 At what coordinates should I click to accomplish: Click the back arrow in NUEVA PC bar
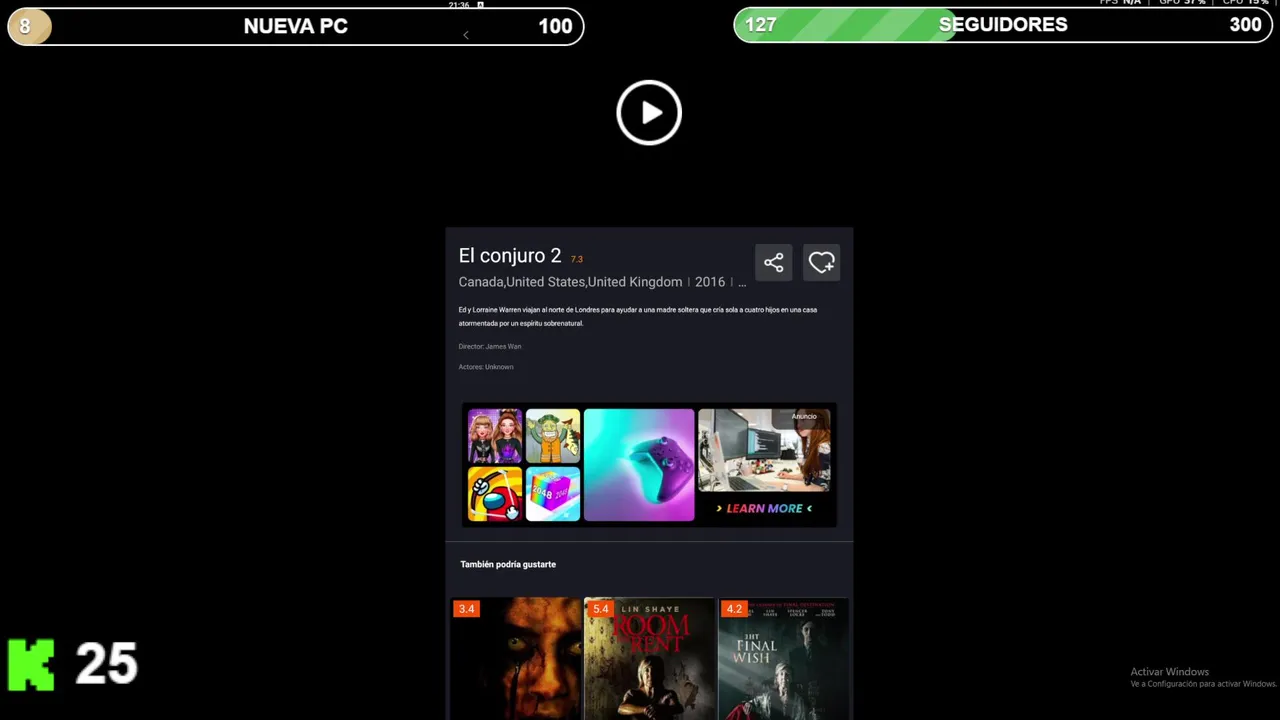[465, 35]
